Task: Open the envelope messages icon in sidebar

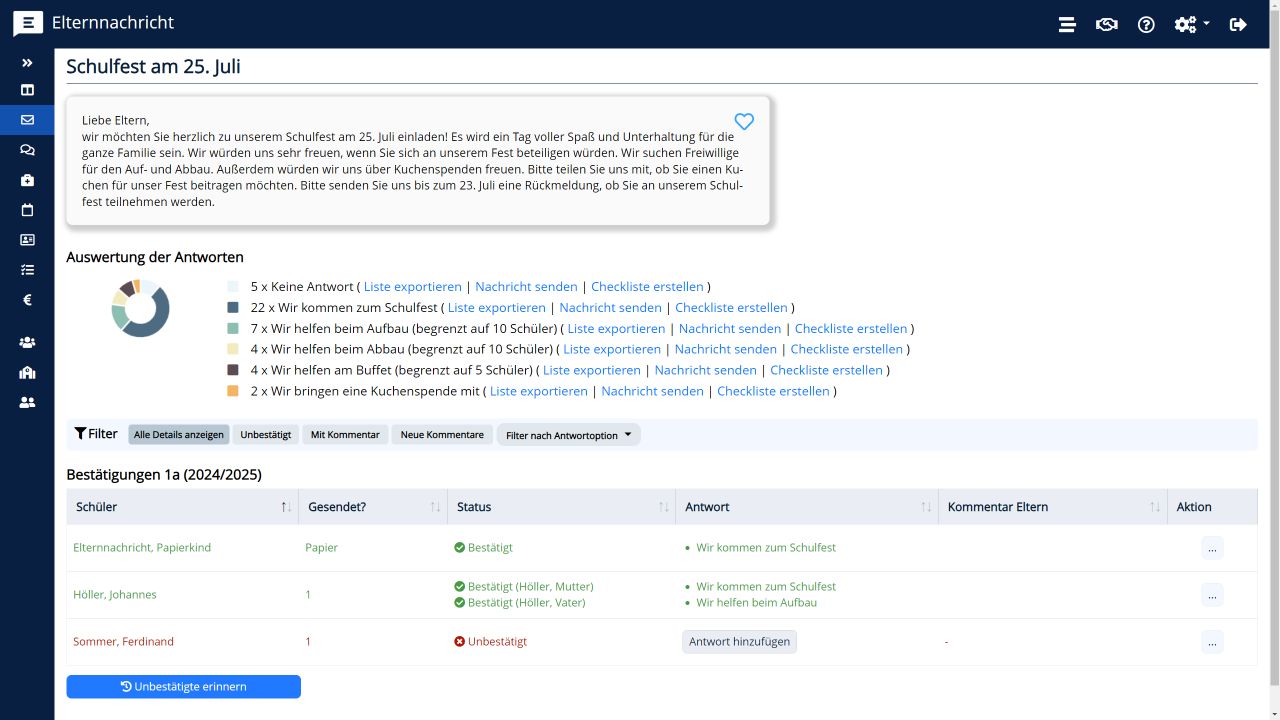Action: pos(27,120)
